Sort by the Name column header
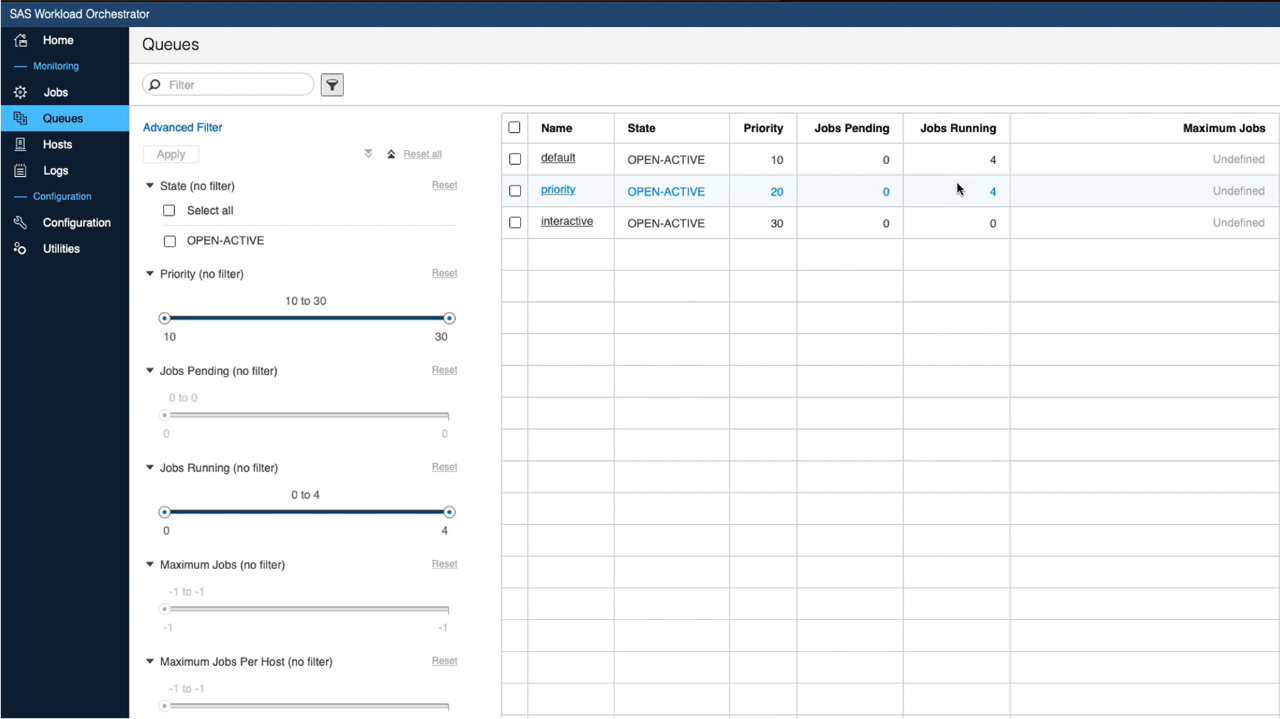 [x=557, y=128]
